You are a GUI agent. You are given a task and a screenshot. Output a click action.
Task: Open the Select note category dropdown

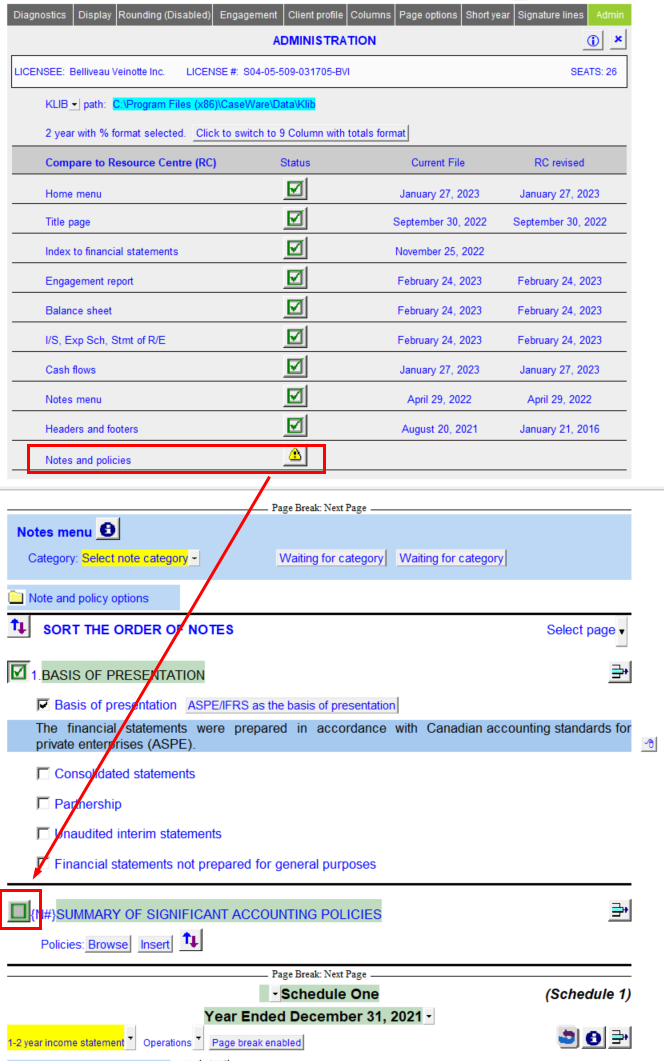tap(194, 559)
